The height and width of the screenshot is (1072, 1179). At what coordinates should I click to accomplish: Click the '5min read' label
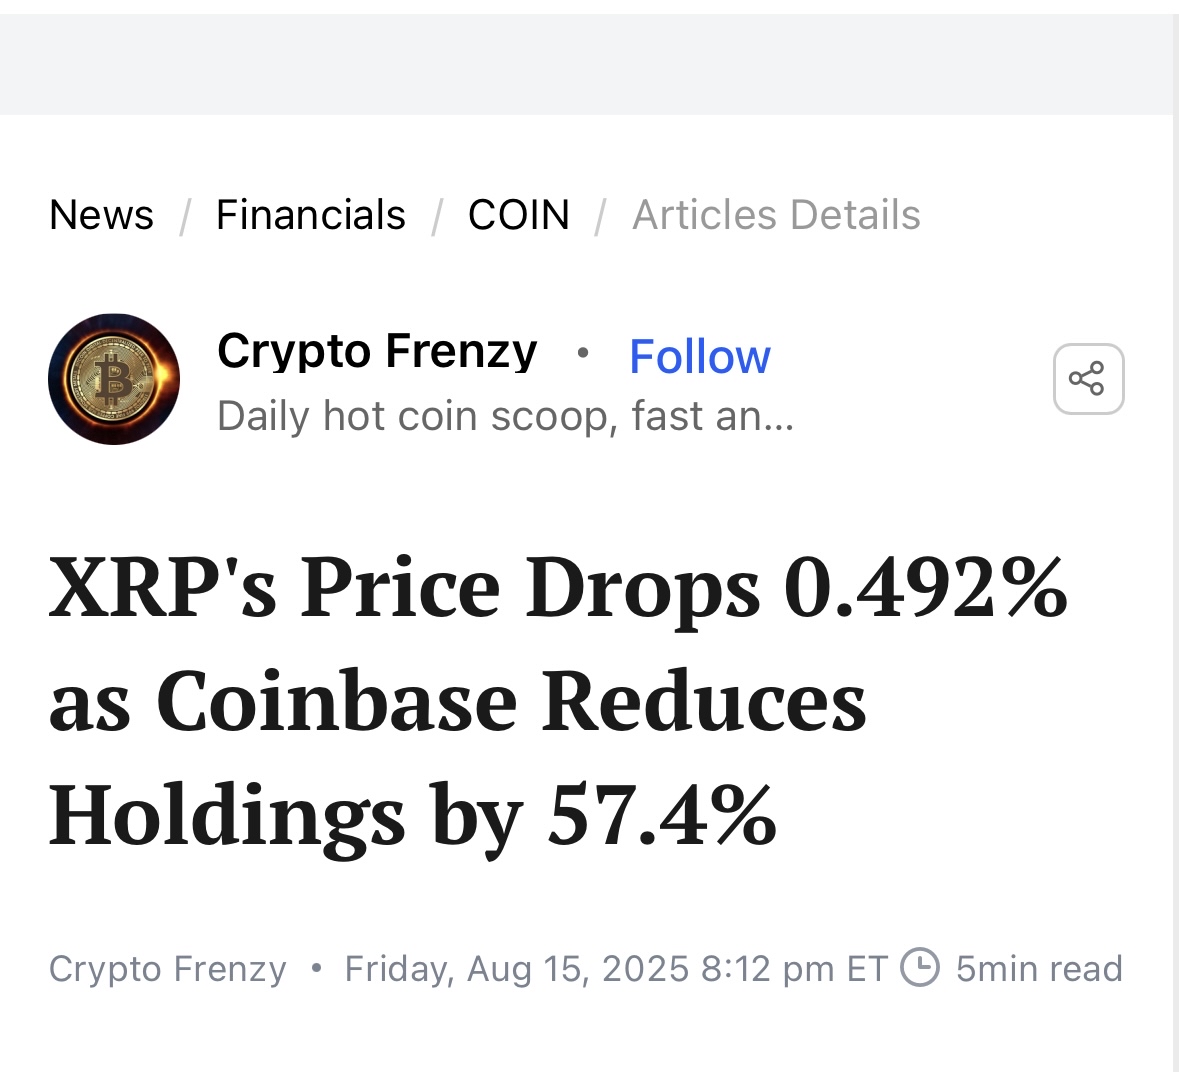pyautogui.click(x=1039, y=968)
